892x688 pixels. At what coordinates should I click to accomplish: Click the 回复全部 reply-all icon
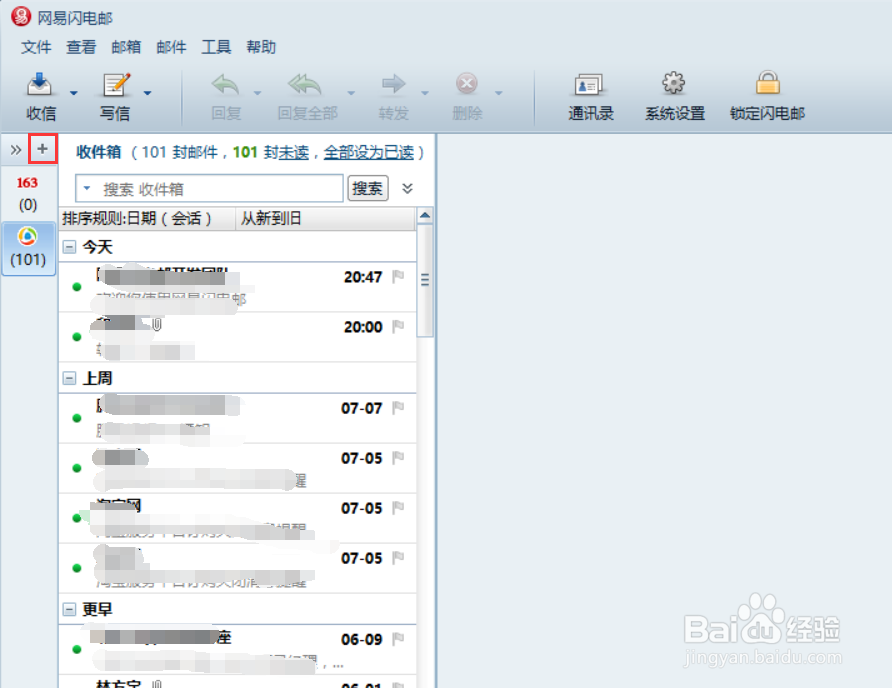click(x=305, y=84)
